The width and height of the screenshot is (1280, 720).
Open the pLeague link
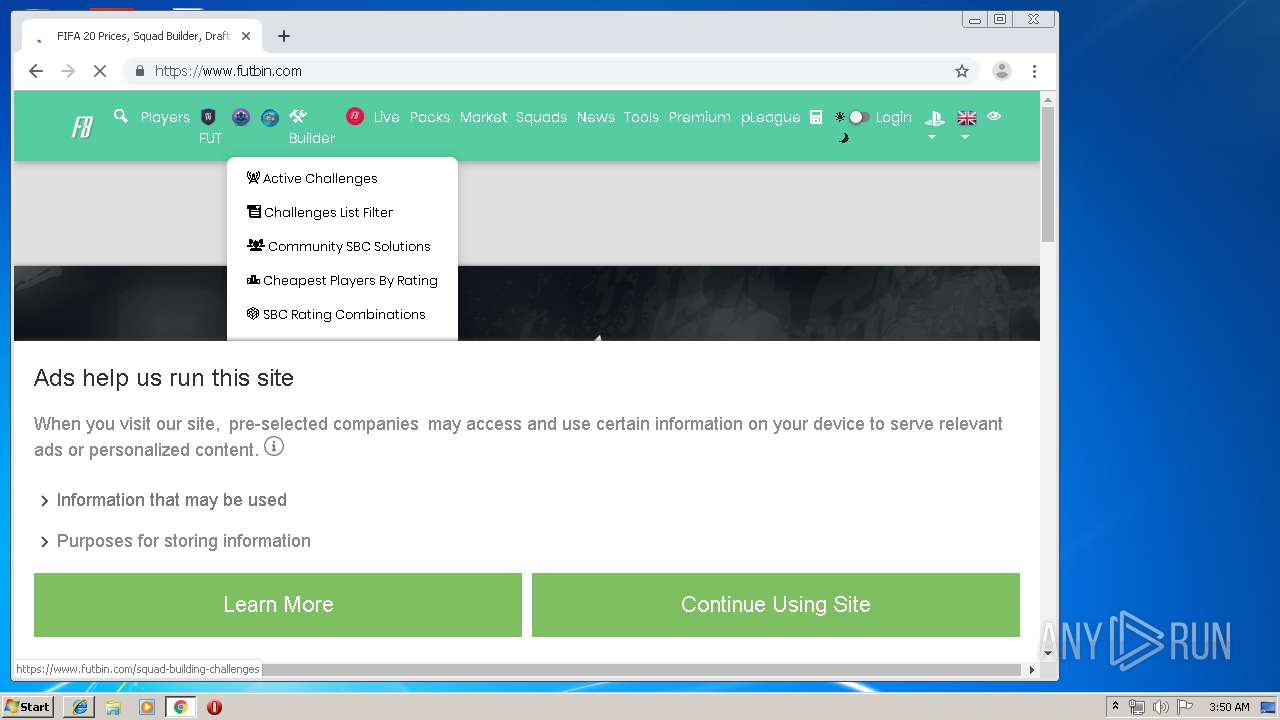pos(770,117)
